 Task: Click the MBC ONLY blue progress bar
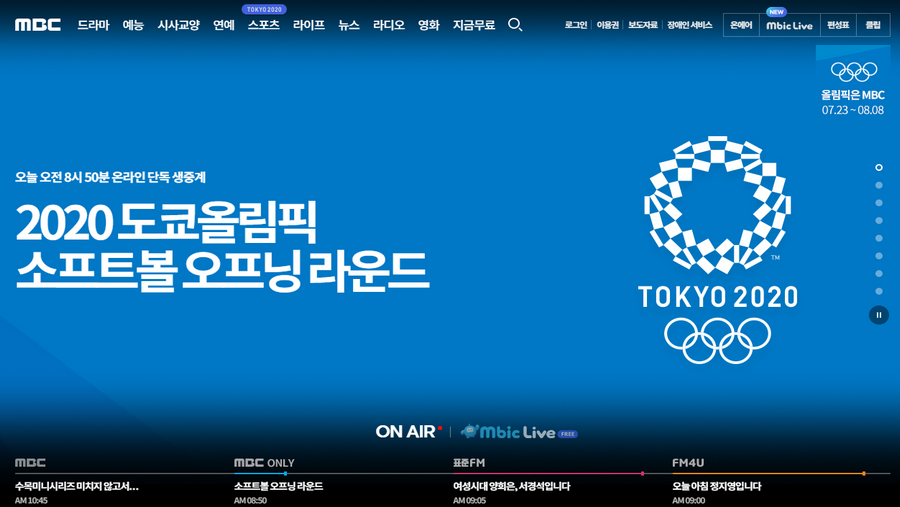click(x=260, y=474)
